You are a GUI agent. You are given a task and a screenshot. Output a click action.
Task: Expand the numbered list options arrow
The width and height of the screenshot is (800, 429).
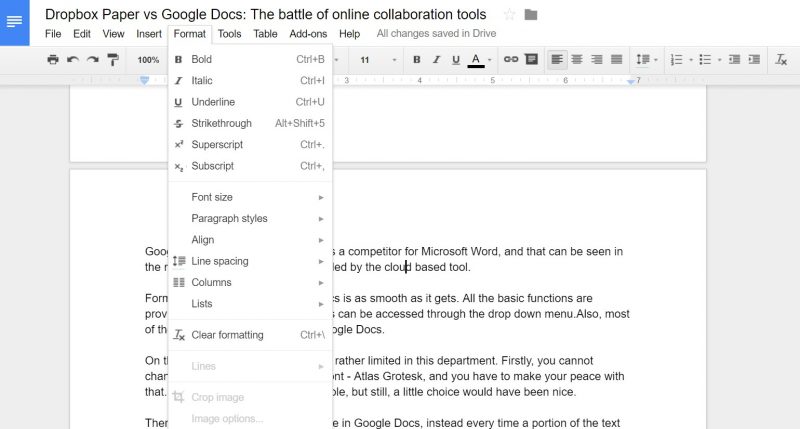click(691, 60)
